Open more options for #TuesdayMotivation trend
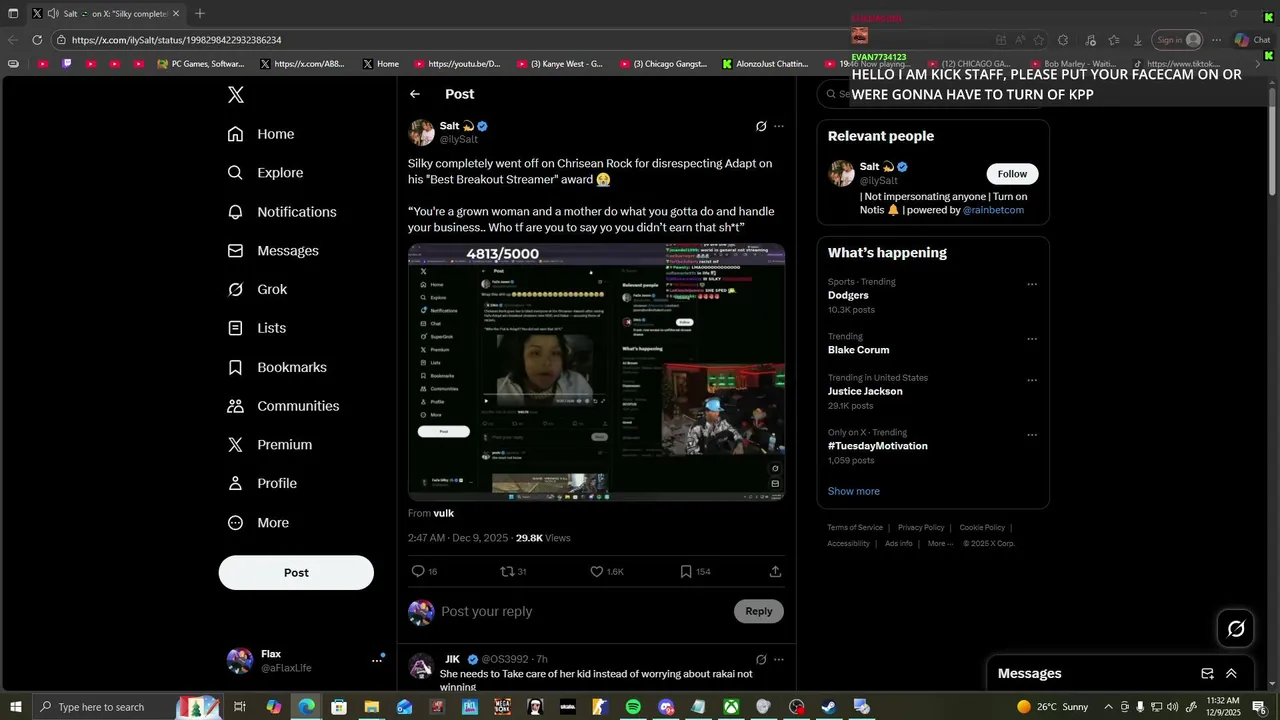1280x720 pixels. coord(1032,435)
